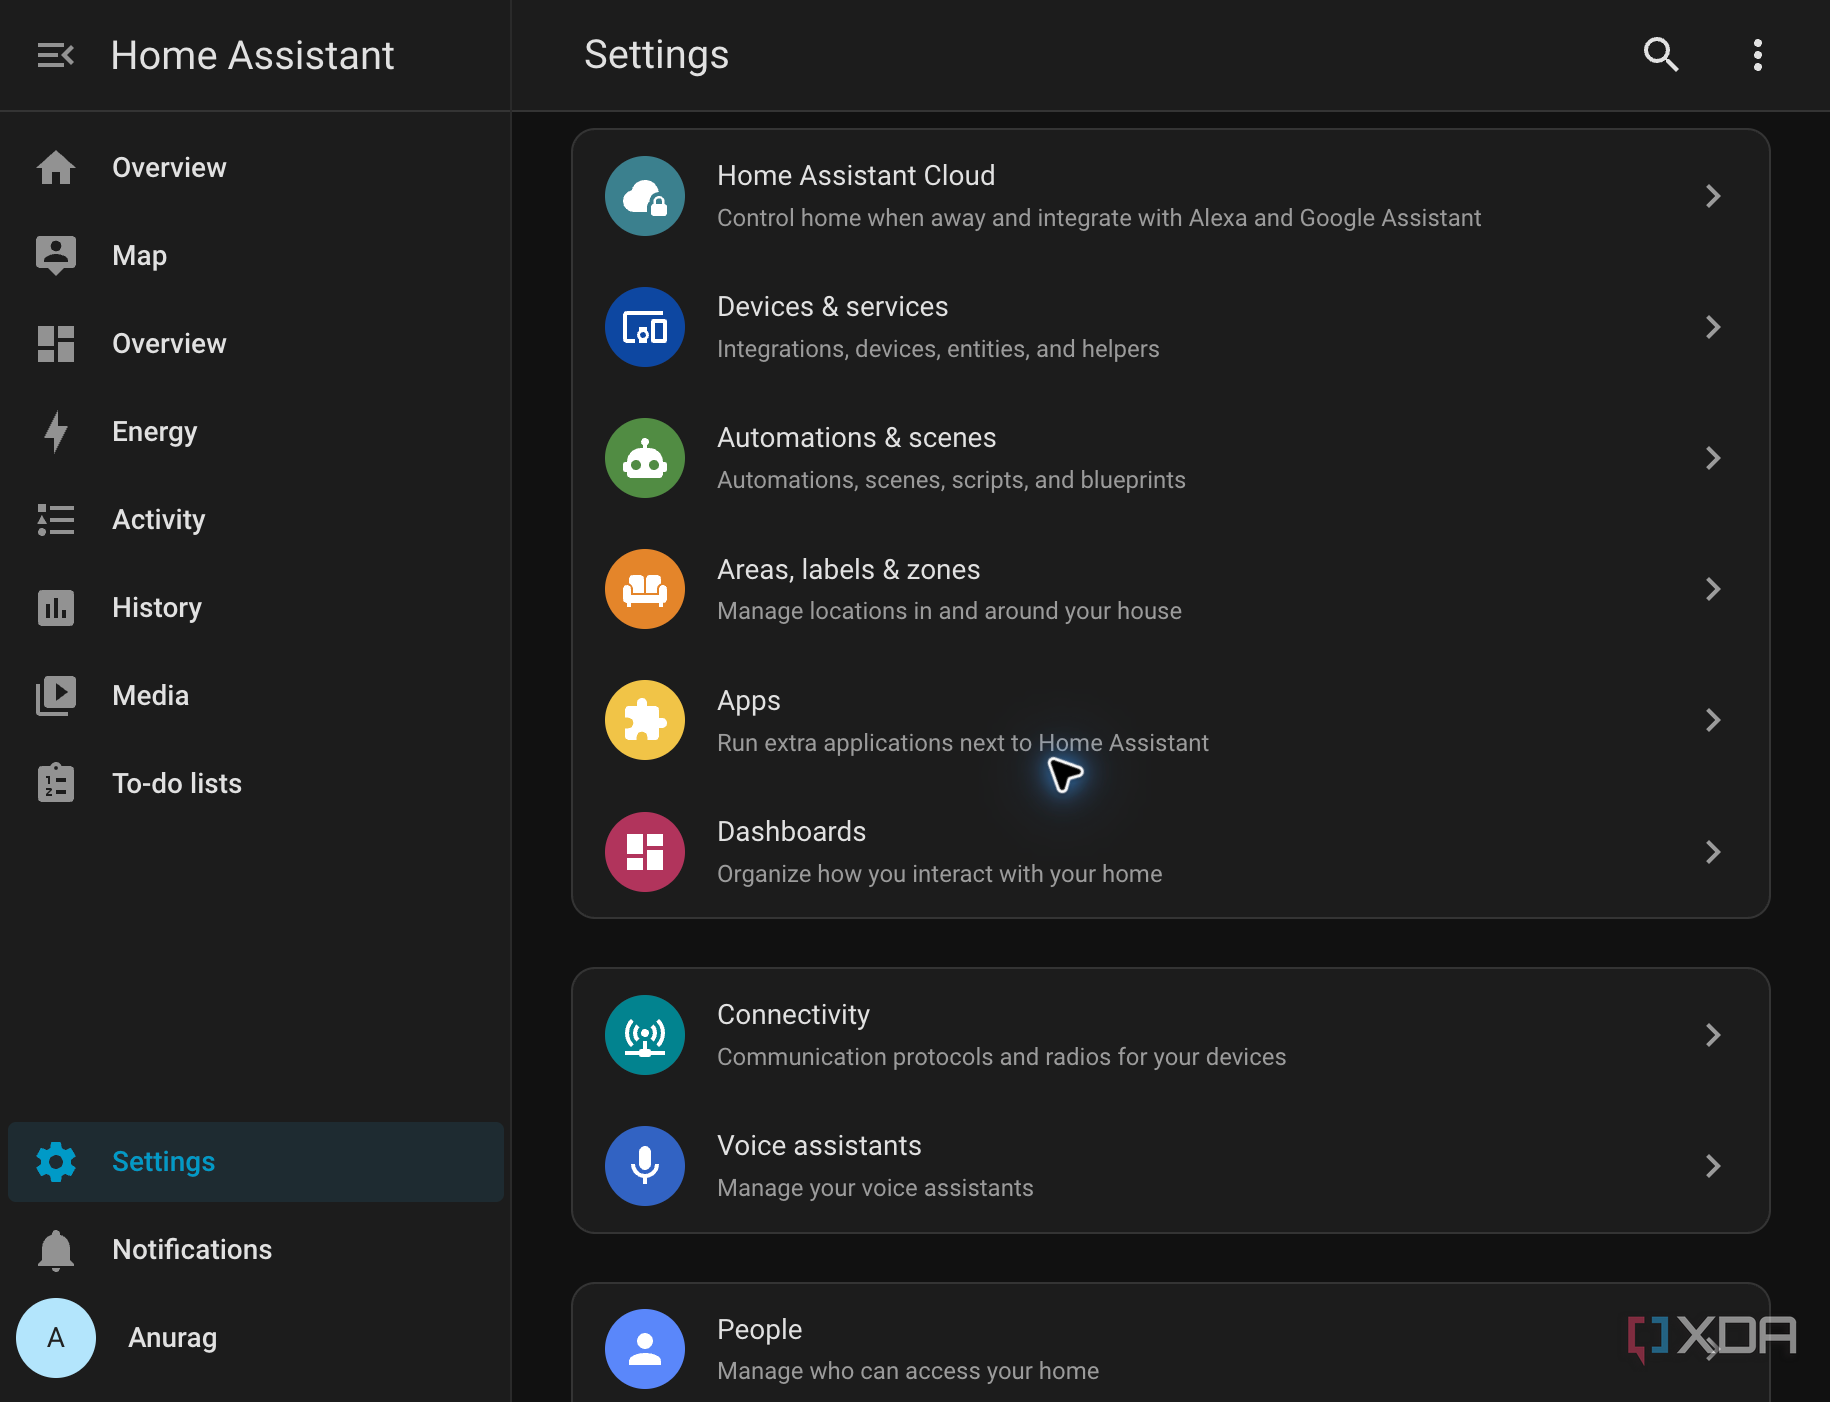This screenshot has height=1402, width=1830.
Task: Open Areas, labels & zones via chevron
Action: (x=1713, y=589)
